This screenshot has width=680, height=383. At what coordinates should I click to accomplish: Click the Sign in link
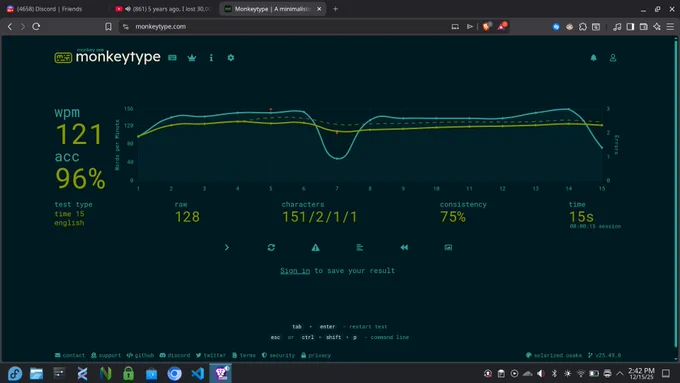tap(295, 271)
